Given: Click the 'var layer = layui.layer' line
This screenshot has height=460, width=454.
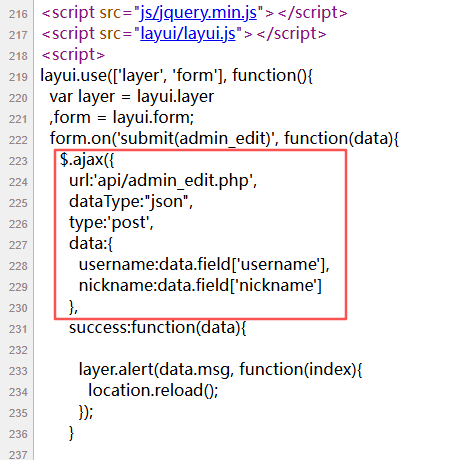Looking at the screenshot, I should (x=132, y=97).
